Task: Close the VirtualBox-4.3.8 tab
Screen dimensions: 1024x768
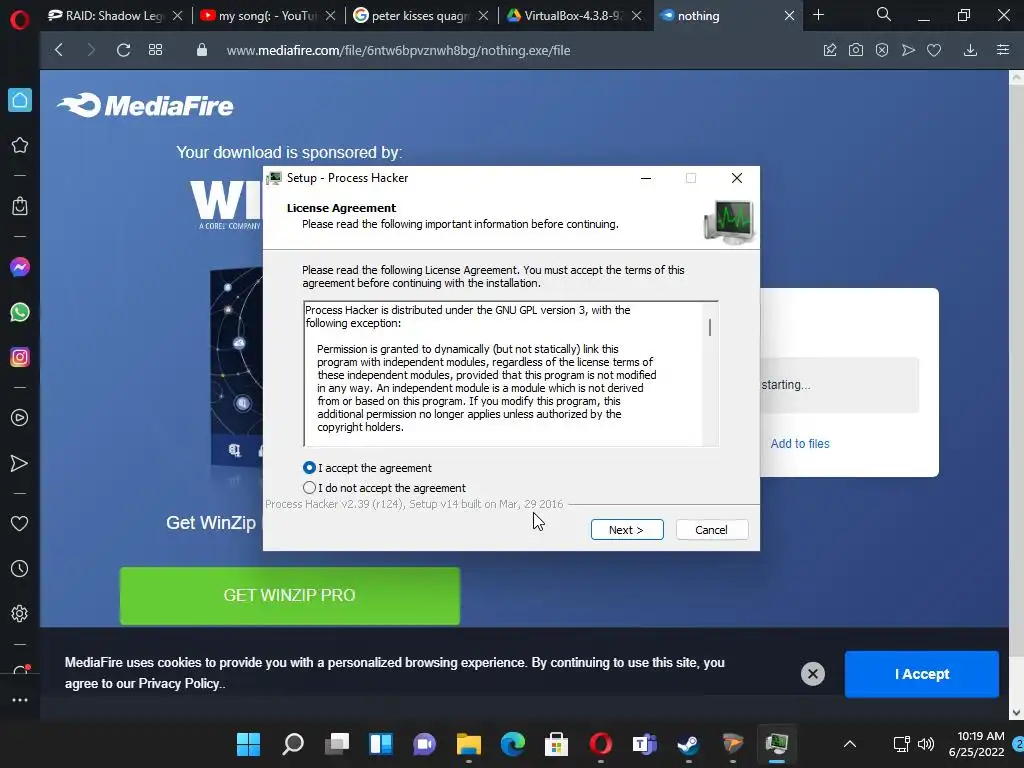Action: coord(637,16)
